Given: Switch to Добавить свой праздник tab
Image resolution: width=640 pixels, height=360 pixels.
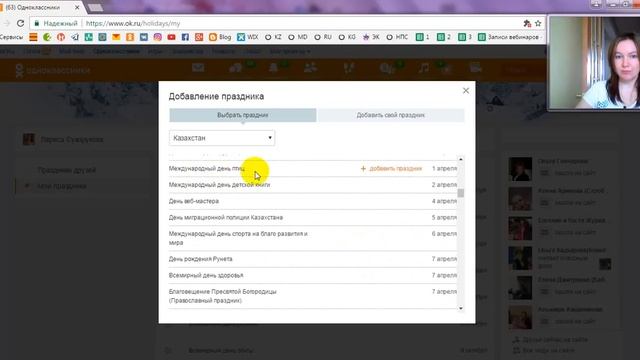Looking at the screenshot, I should click(x=391, y=115).
